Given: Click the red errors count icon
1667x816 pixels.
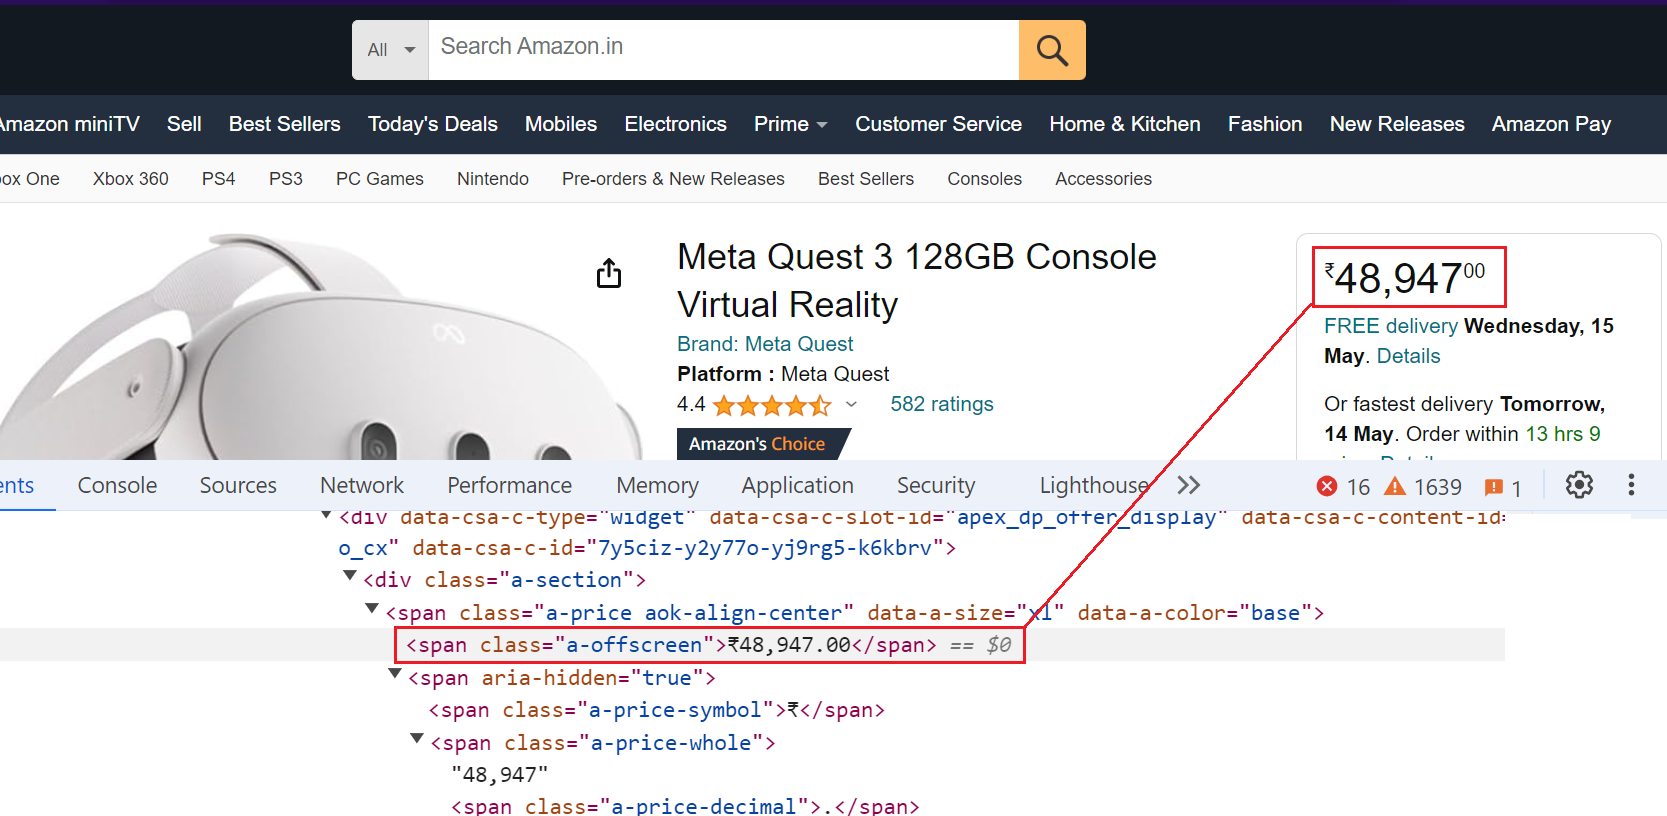Looking at the screenshot, I should point(1327,486).
